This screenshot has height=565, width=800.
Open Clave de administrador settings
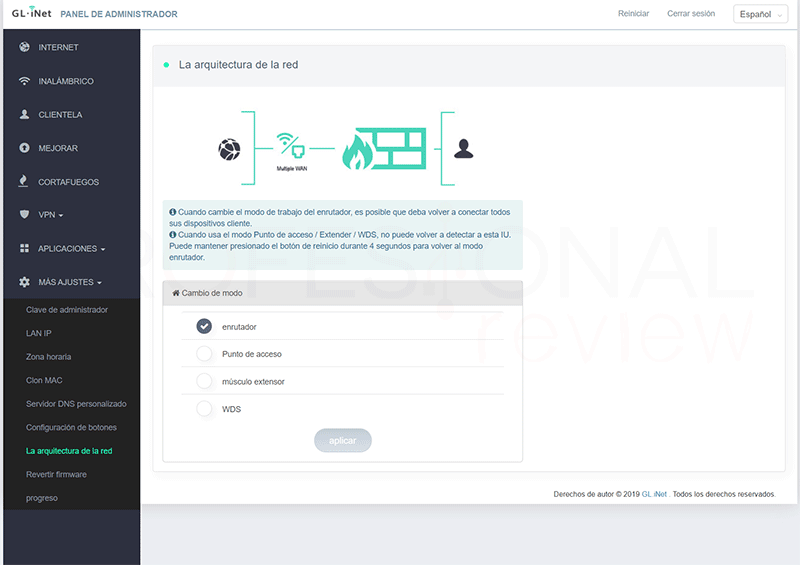(x=67, y=310)
